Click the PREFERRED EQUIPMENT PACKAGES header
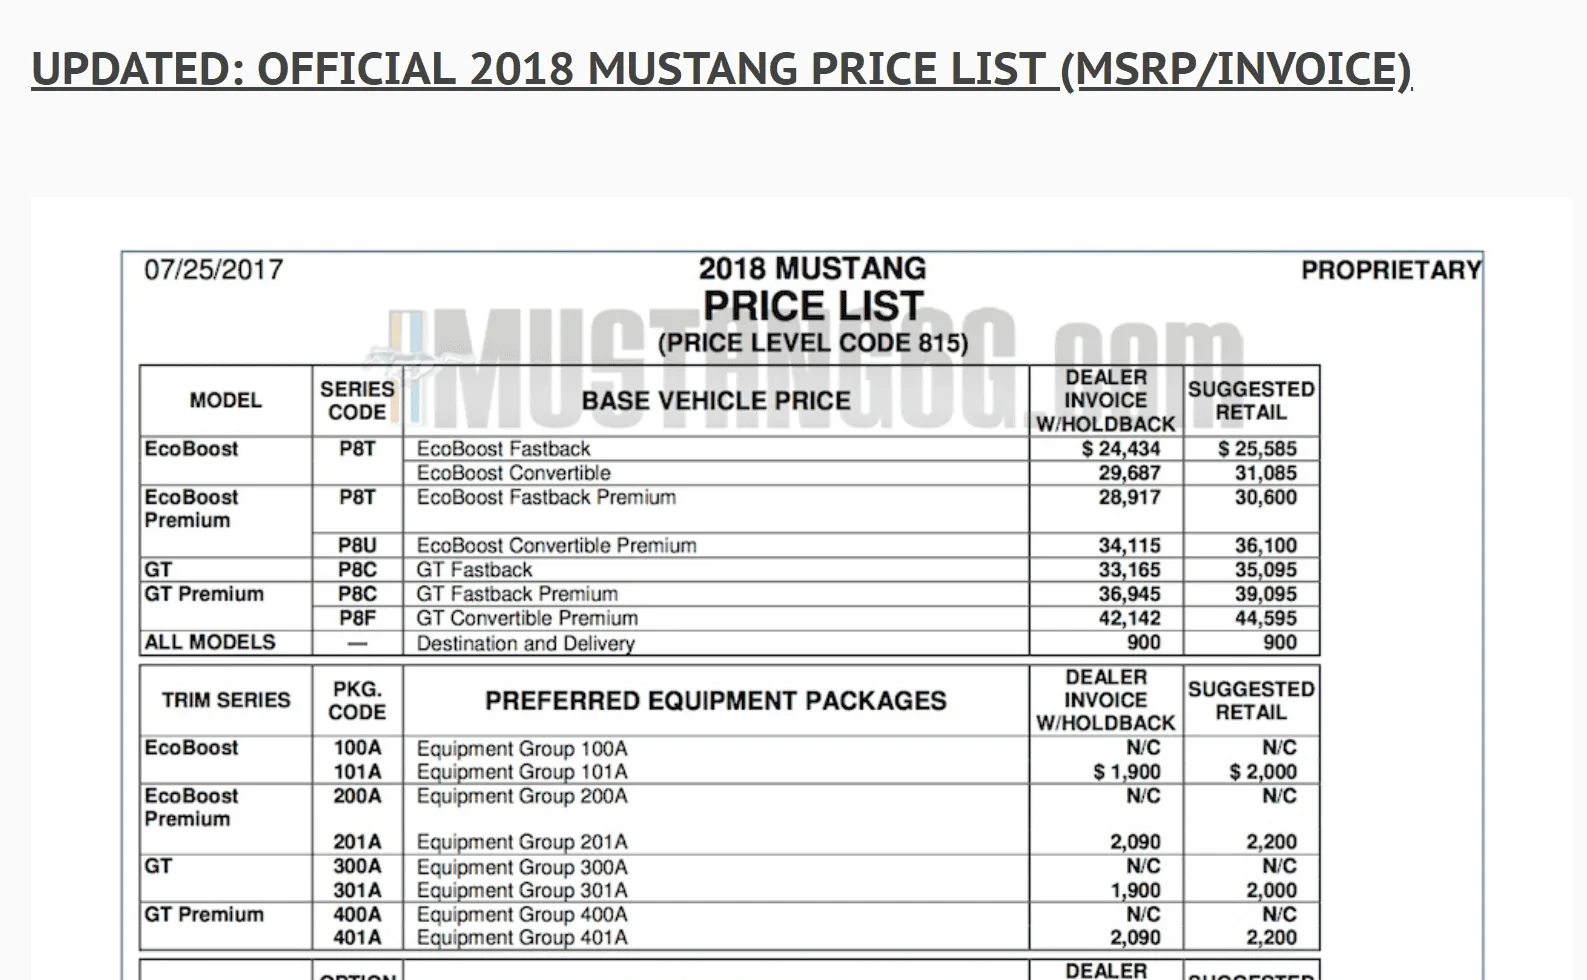The image size is (1587, 980). pos(716,700)
